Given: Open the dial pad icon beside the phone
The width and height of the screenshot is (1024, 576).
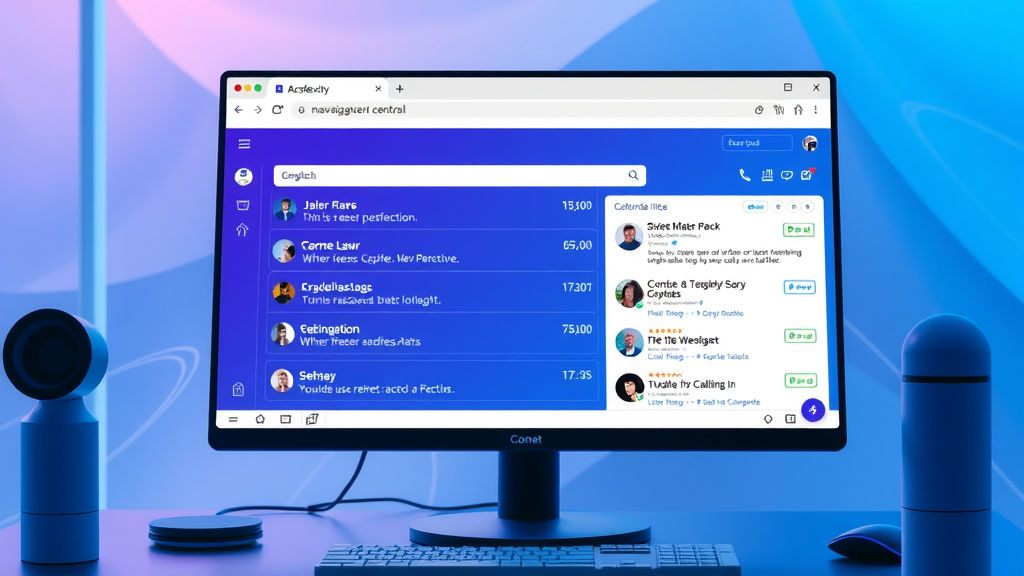Looking at the screenshot, I should tap(766, 175).
